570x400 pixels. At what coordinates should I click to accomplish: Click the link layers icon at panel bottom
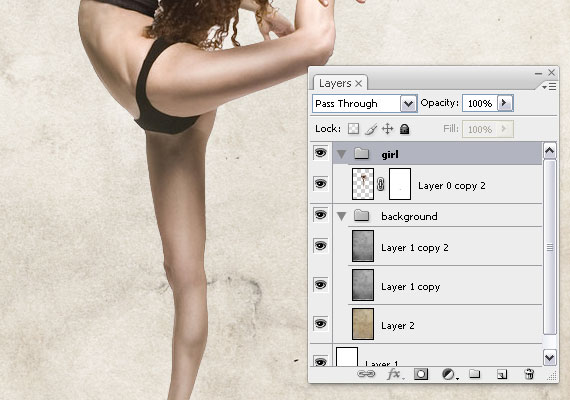(366, 374)
